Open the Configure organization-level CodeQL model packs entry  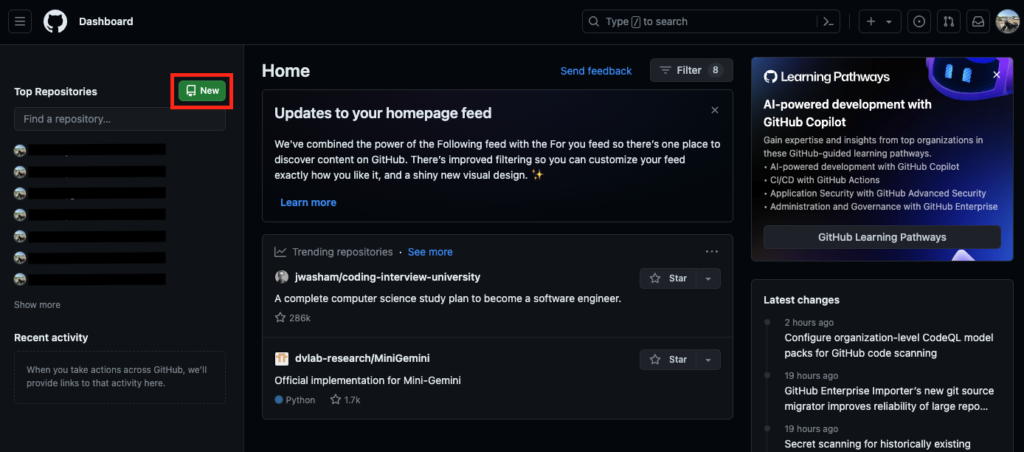[x=889, y=346]
